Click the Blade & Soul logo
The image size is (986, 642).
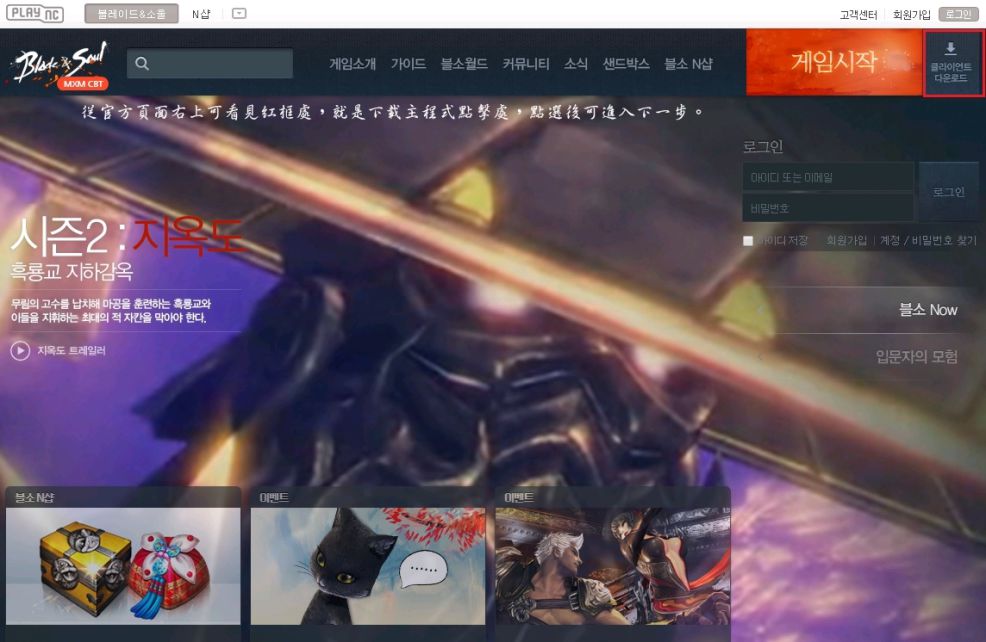pyautogui.click(x=61, y=65)
